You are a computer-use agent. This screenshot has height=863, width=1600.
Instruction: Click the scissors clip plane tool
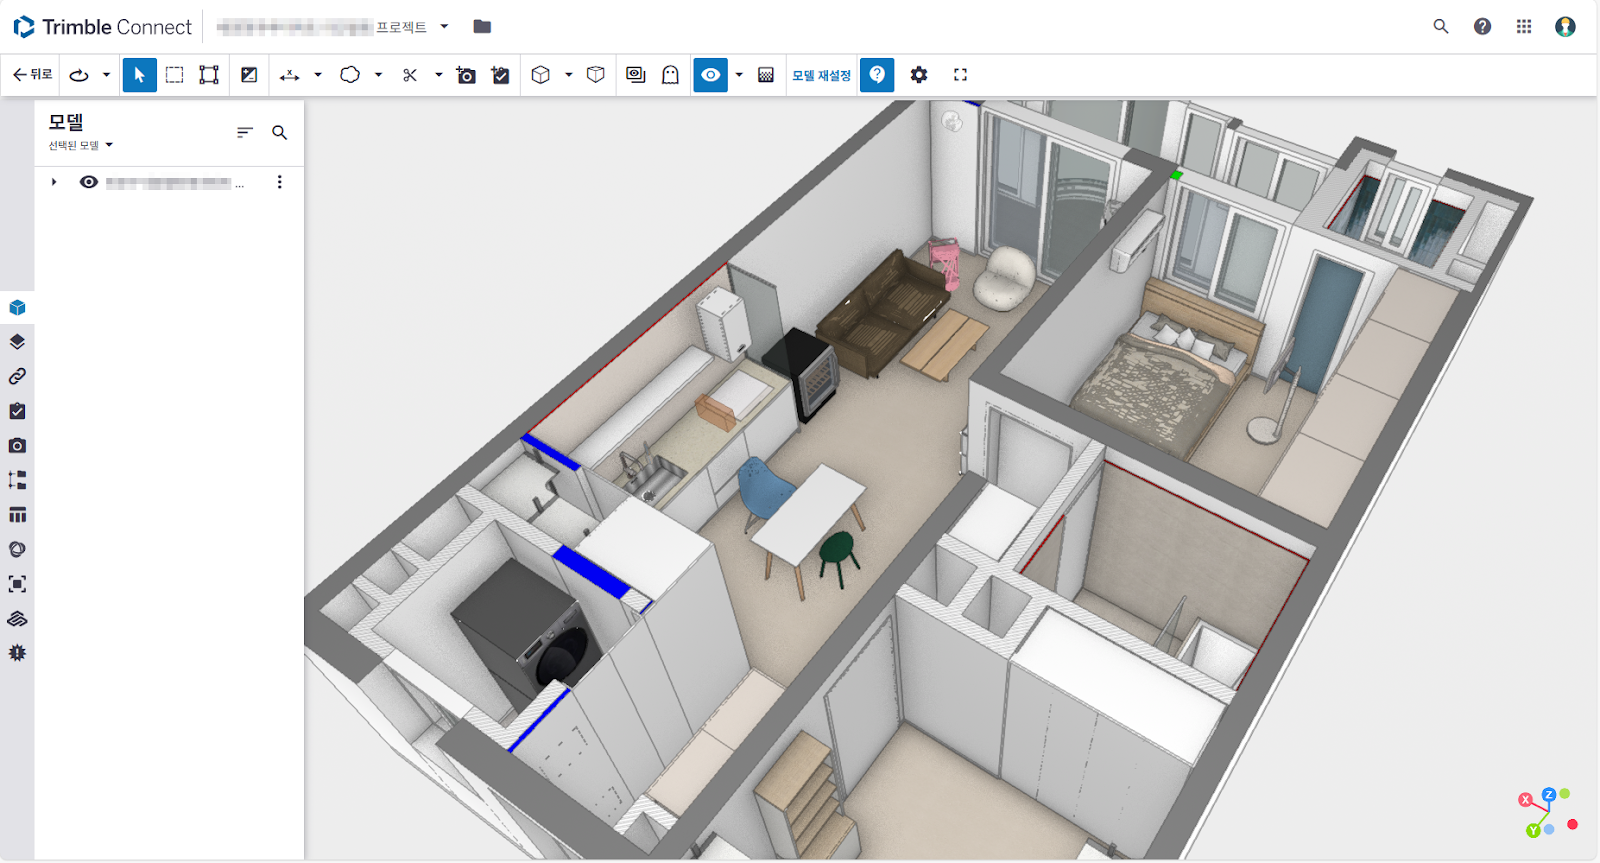[410, 75]
